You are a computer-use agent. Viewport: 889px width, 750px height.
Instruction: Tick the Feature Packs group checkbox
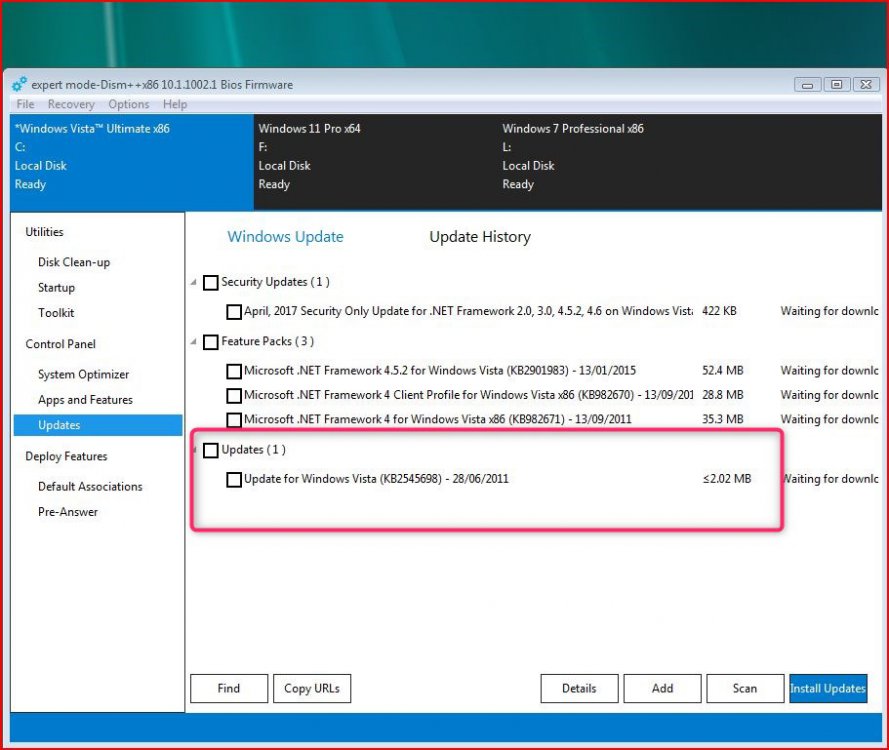pyautogui.click(x=210, y=342)
